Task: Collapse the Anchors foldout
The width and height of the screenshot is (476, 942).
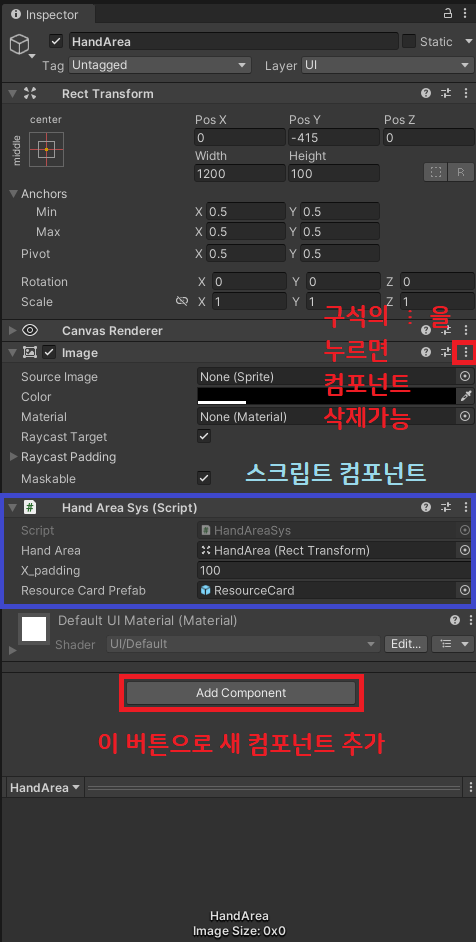Action: pos(13,194)
